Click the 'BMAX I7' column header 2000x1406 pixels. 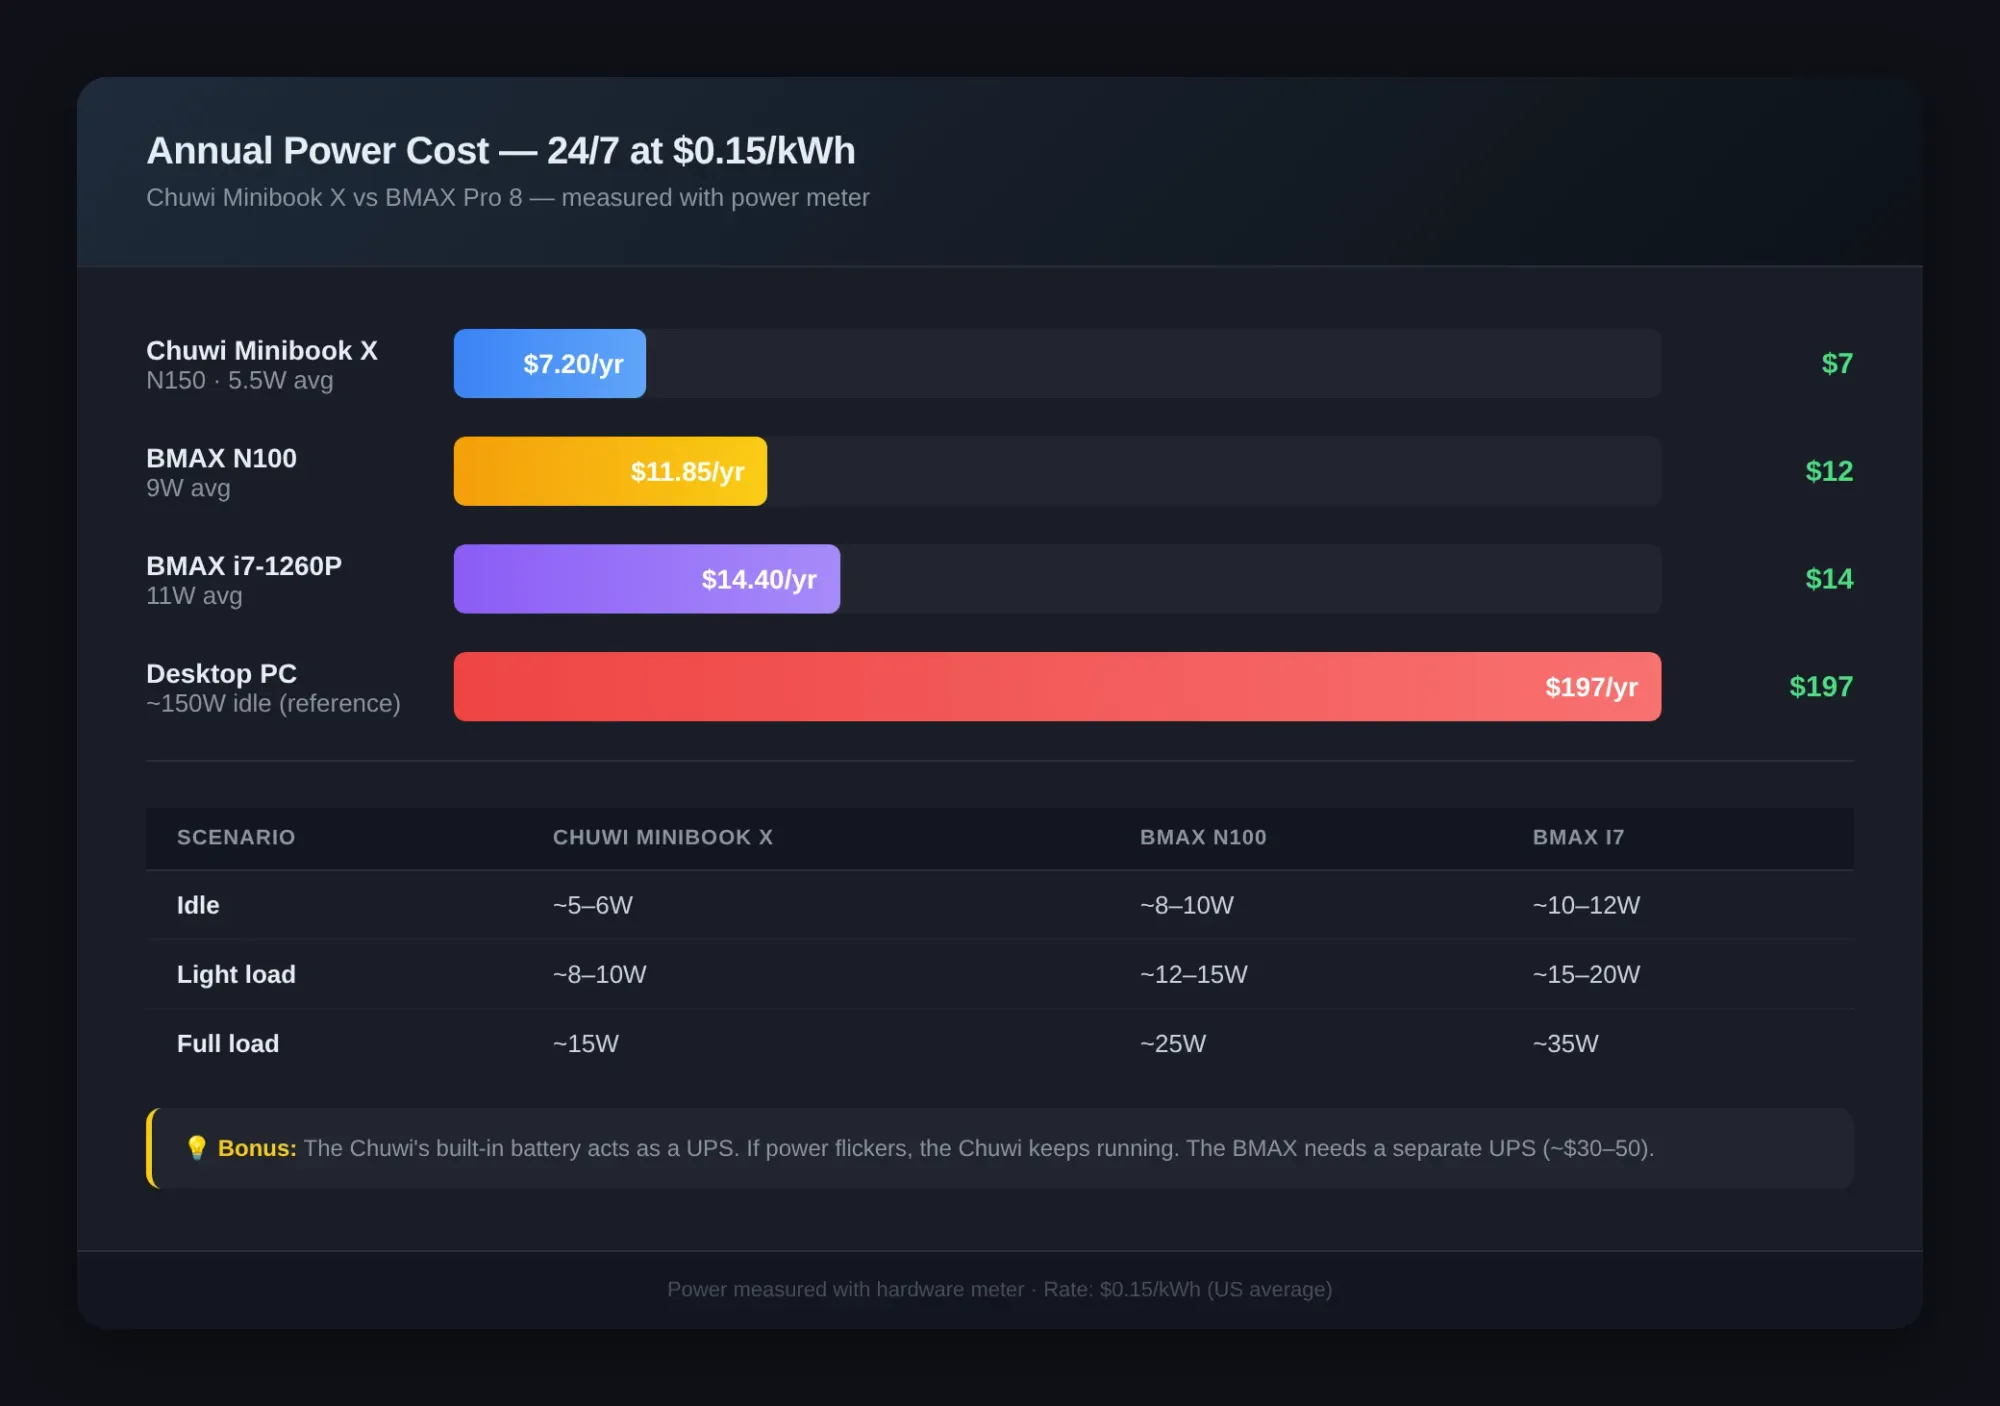(1578, 837)
